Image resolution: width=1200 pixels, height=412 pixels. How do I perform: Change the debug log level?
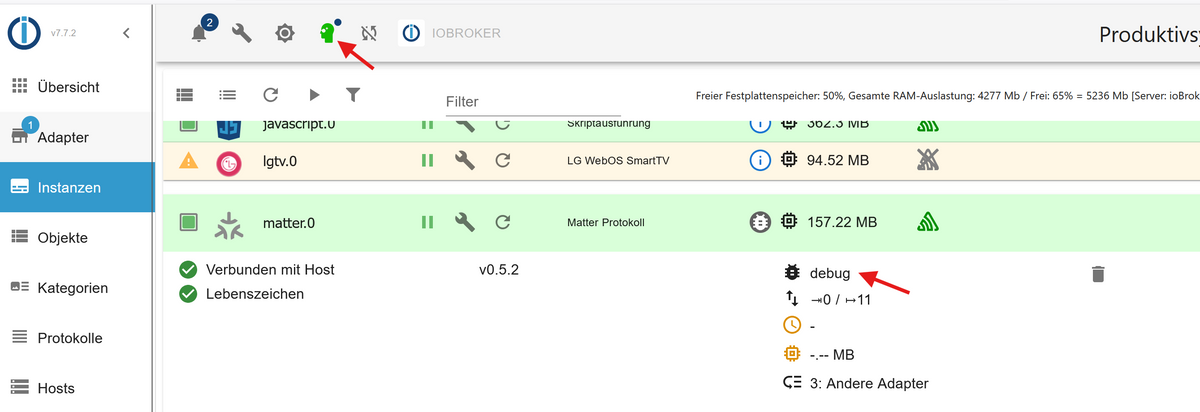point(829,272)
